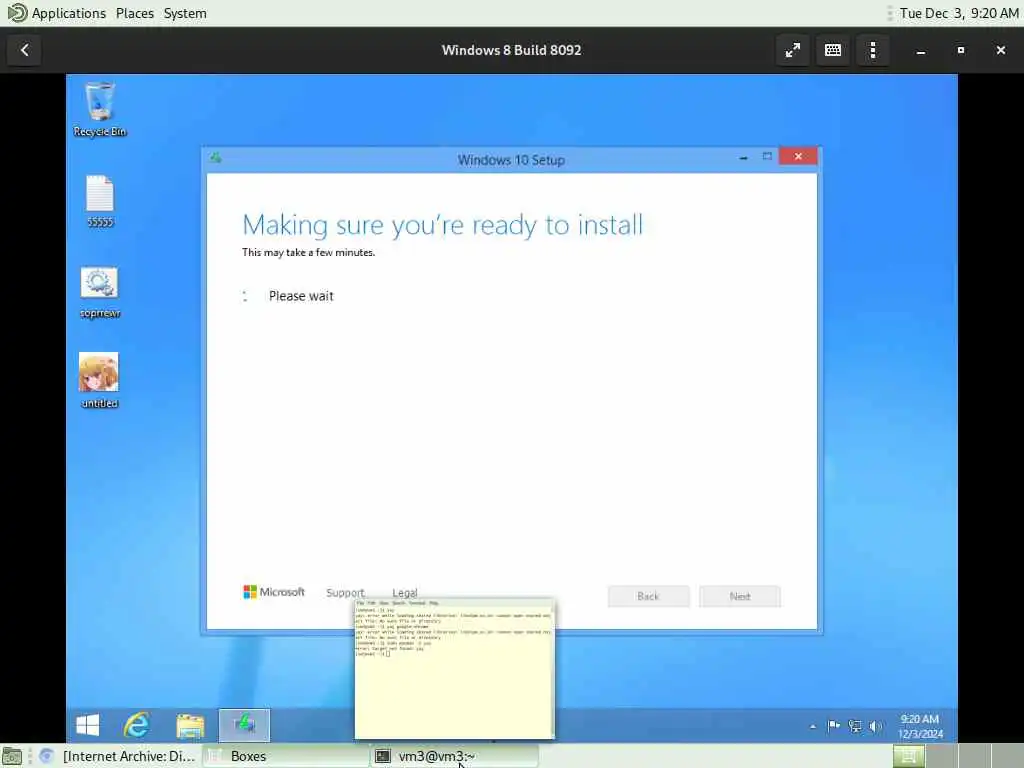Open the Boxes three-dot menu

[x=872, y=50]
